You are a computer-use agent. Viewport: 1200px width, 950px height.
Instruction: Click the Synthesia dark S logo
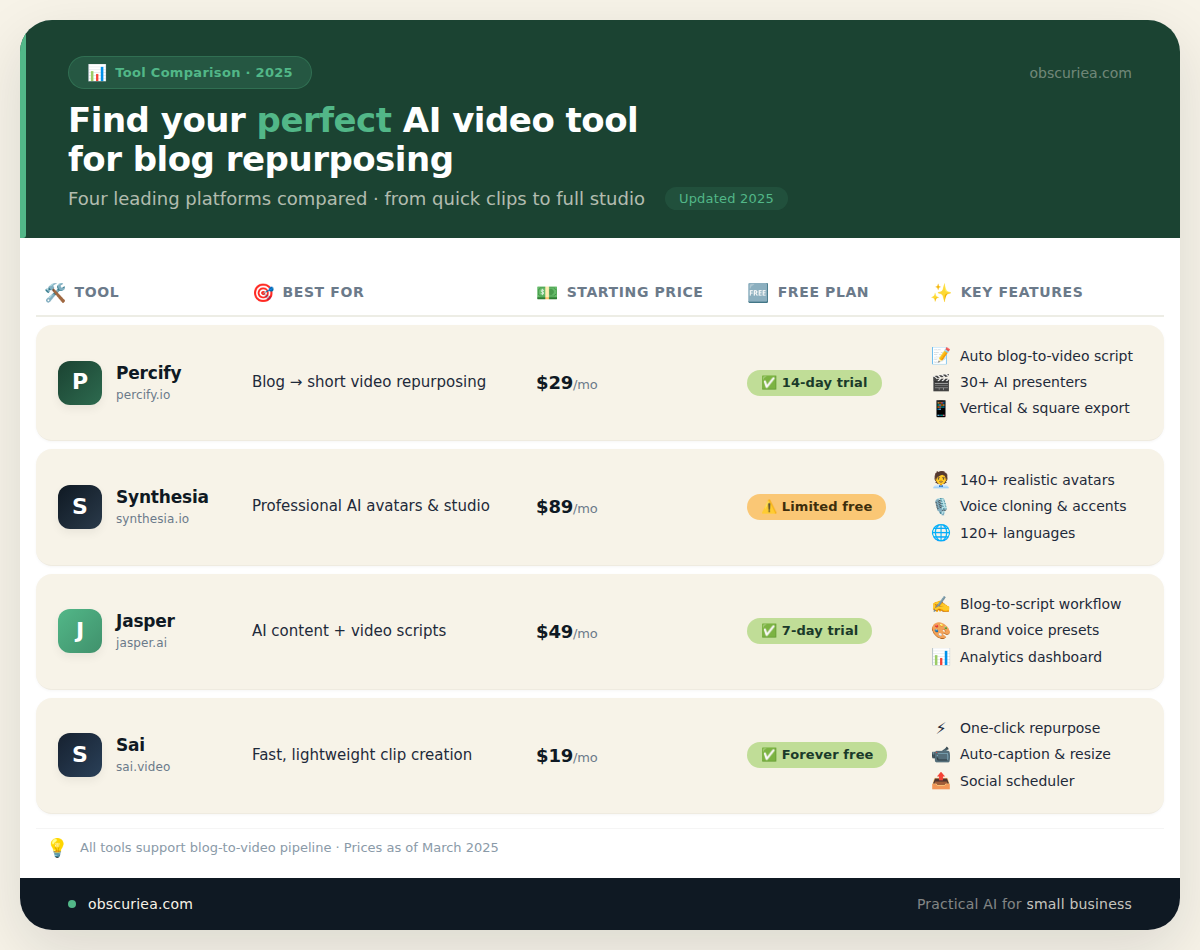point(80,507)
